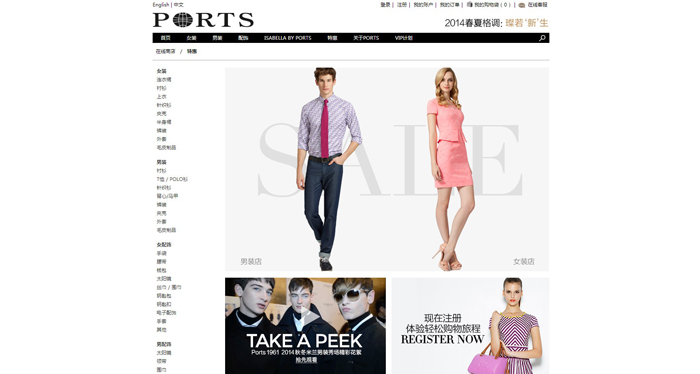Viewport: 700px width, 374px height.
Task: Select T恤 / POLO衫 in the sidebar
Action: click(x=172, y=179)
